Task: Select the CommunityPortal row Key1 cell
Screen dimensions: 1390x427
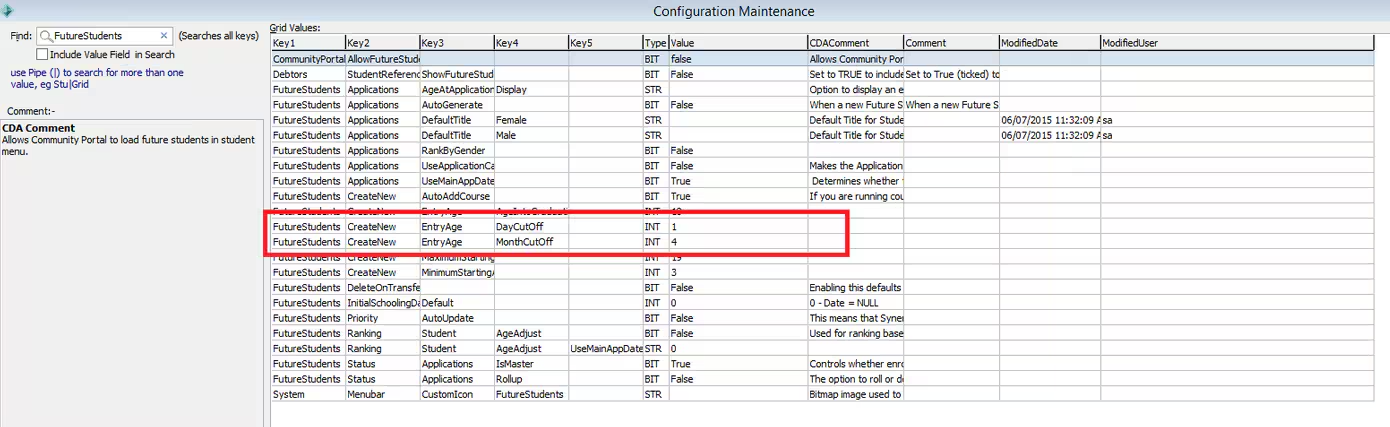Action: click(x=308, y=59)
